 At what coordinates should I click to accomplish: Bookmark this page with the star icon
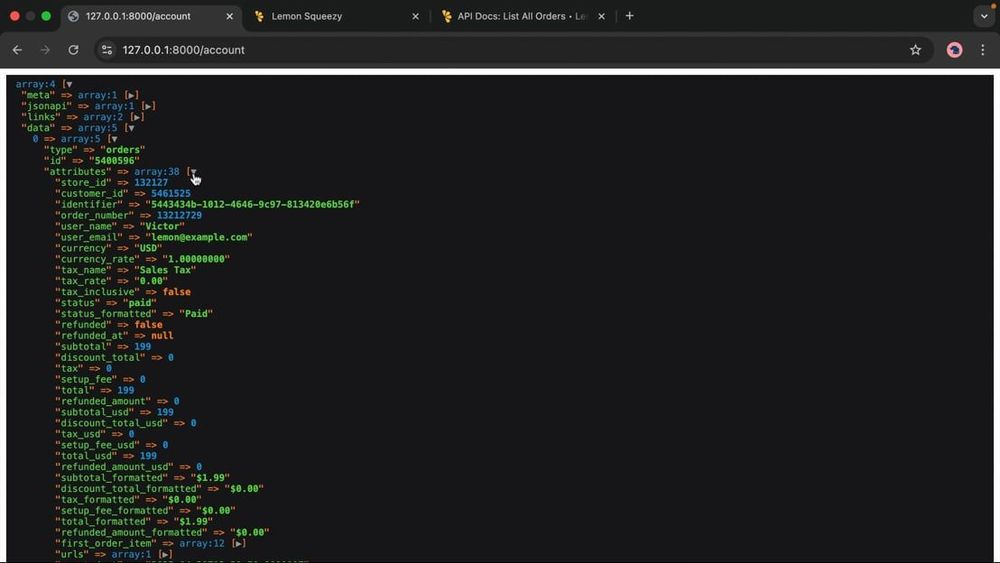[915, 50]
